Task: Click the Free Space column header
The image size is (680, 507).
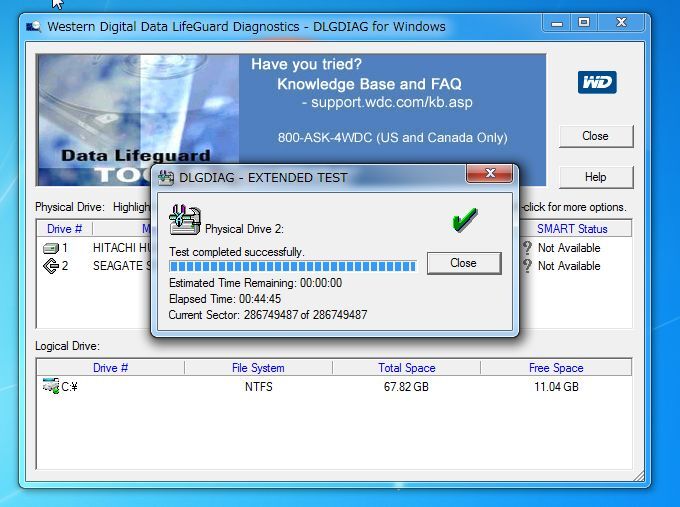Action: (556, 368)
